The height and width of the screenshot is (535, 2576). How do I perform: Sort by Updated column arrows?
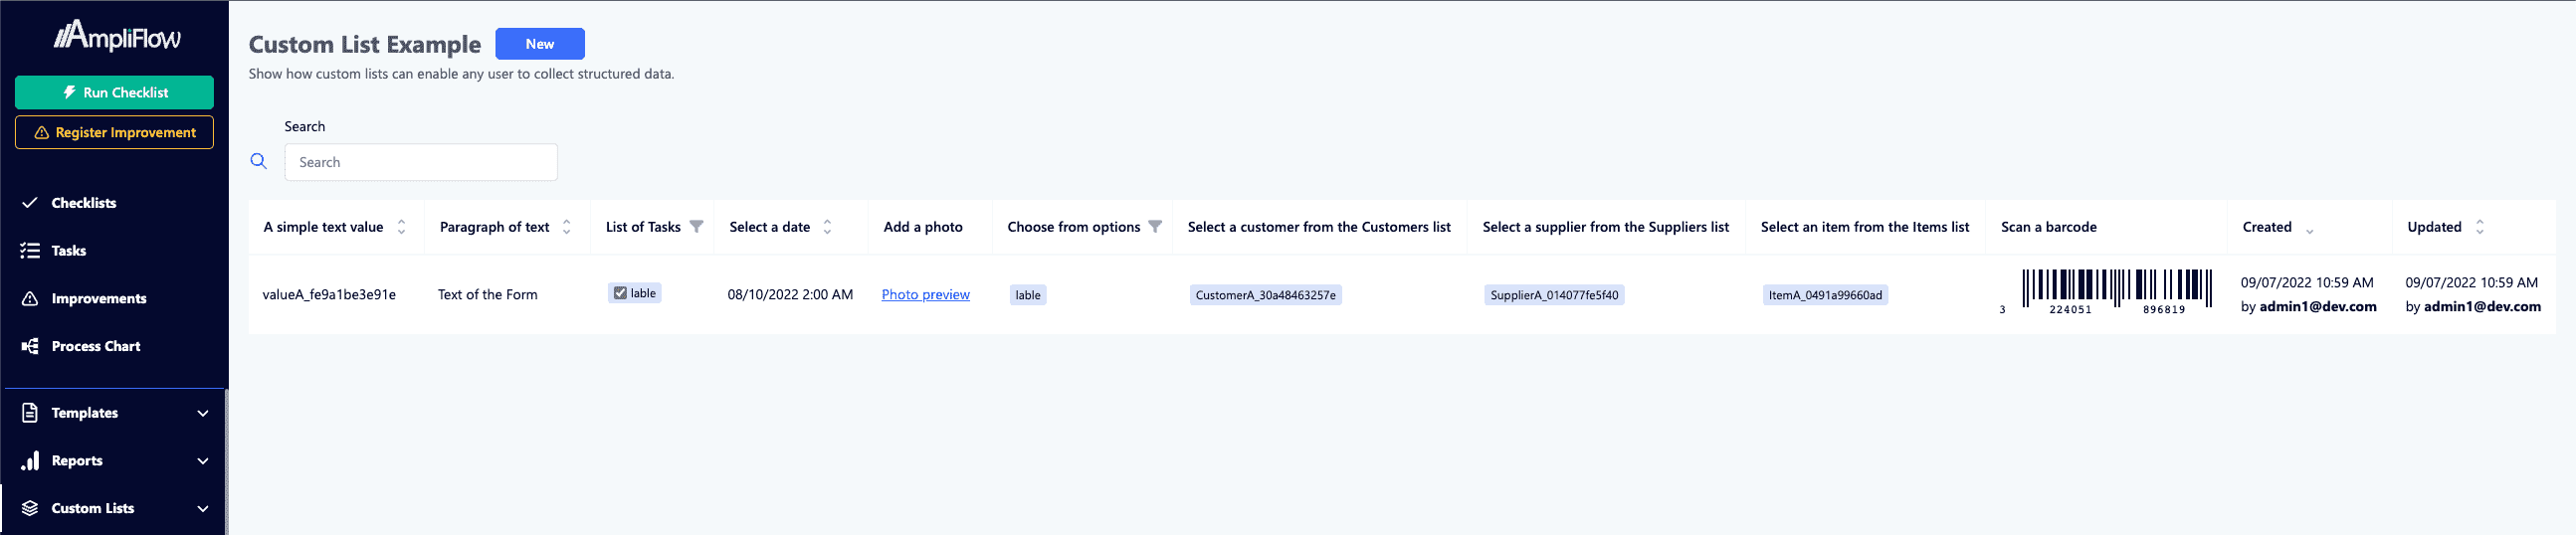[2479, 227]
